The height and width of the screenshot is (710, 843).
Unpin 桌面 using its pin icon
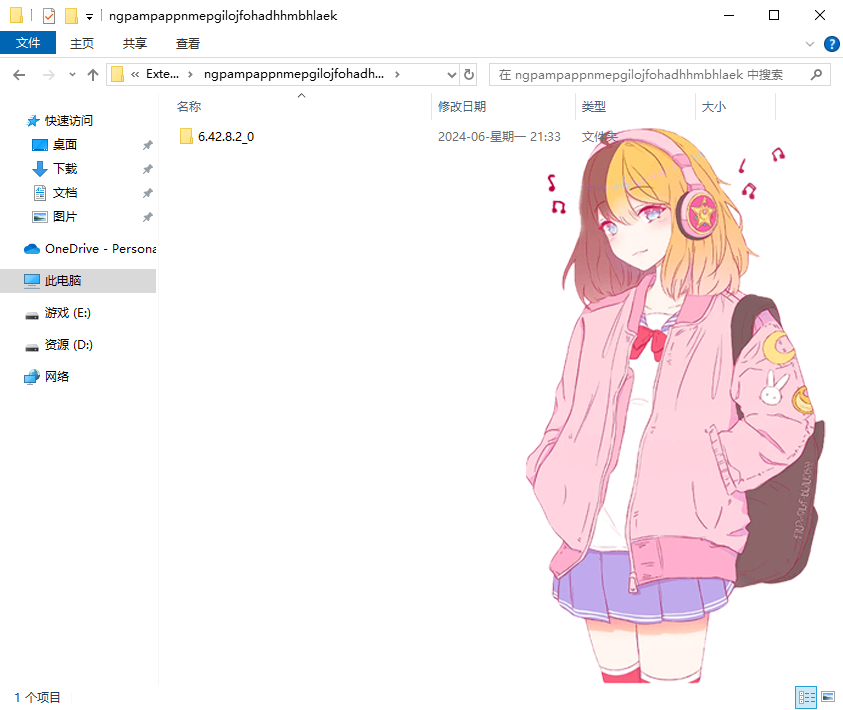(147, 145)
